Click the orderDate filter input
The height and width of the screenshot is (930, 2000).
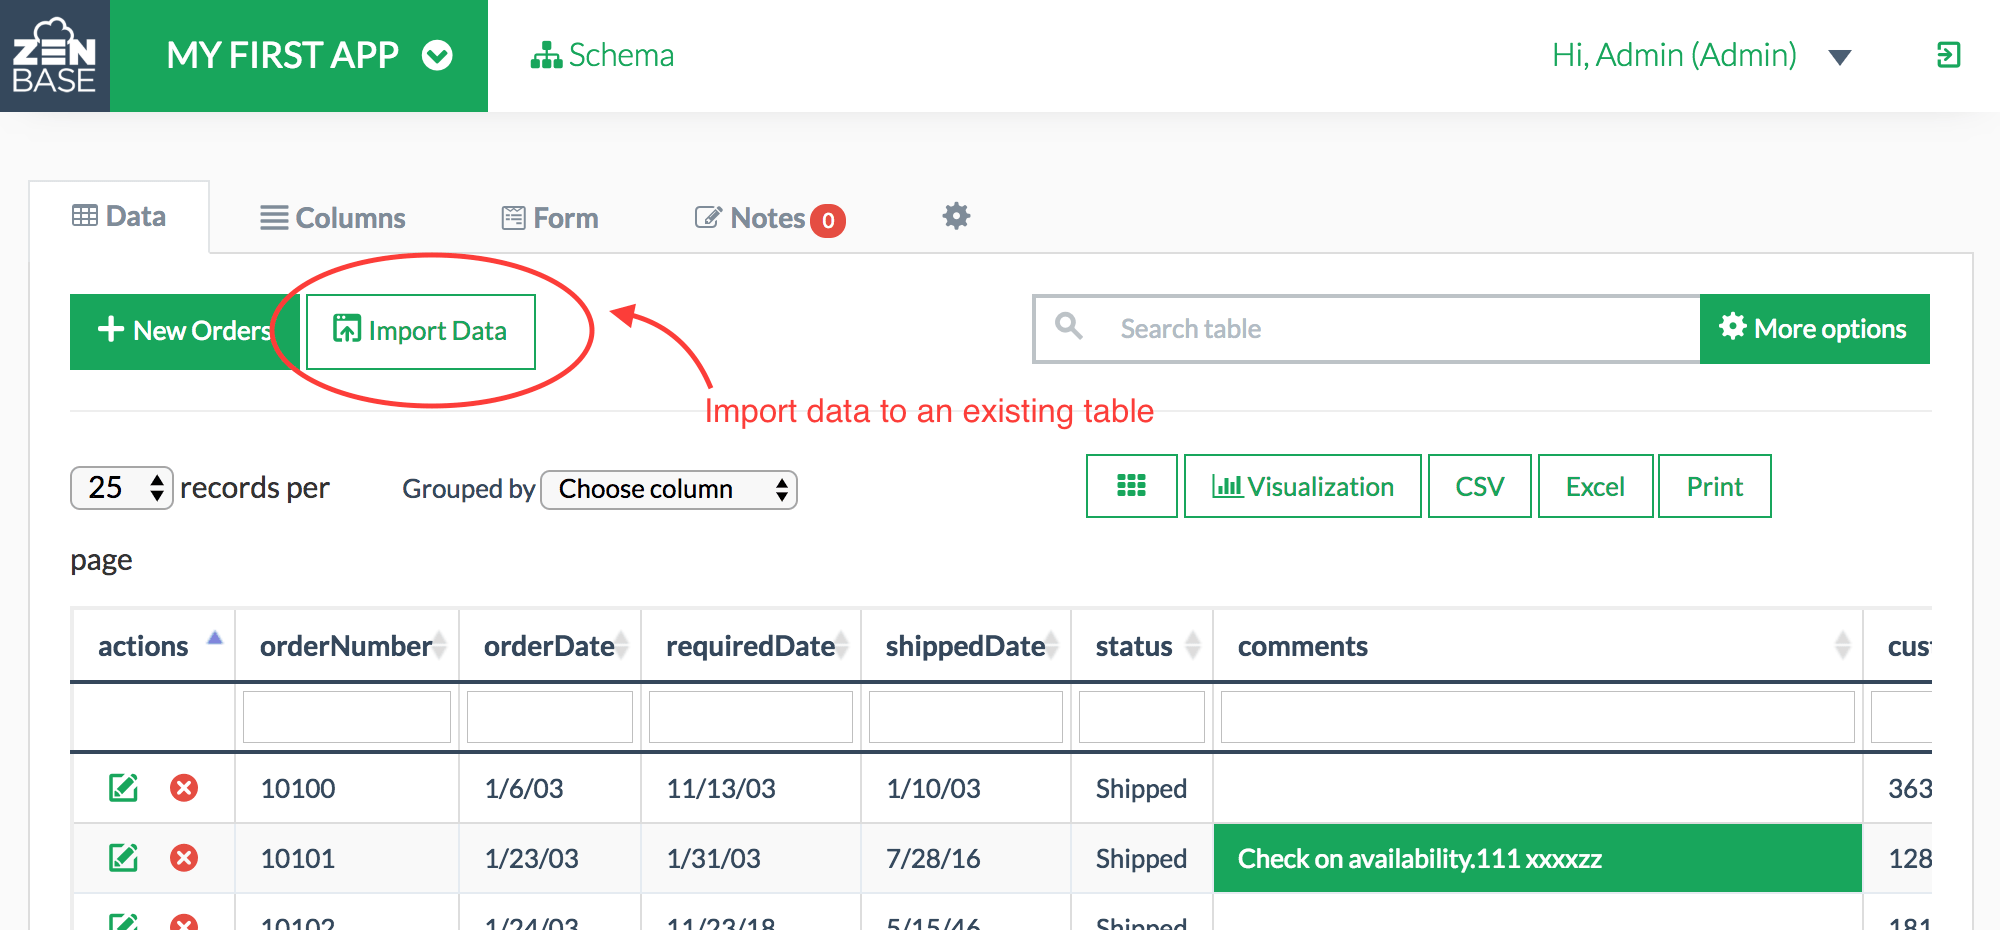pos(550,717)
